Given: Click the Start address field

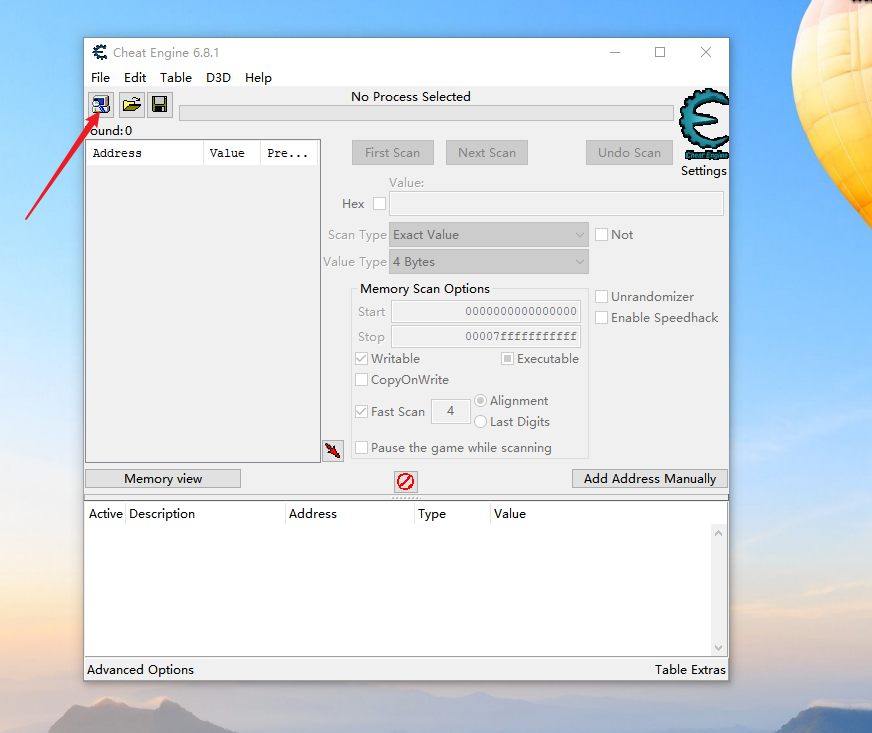Looking at the screenshot, I should (x=486, y=311).
